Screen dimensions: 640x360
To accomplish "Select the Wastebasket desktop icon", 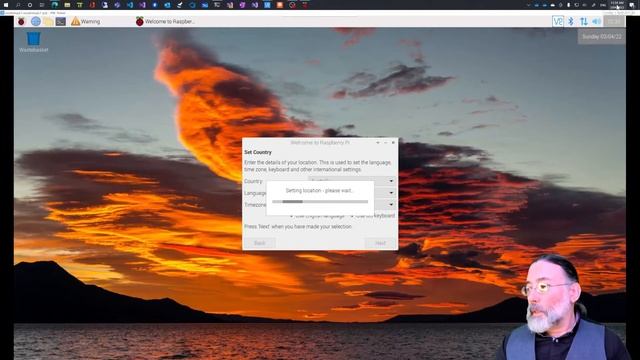I will [x=33, y=42].
